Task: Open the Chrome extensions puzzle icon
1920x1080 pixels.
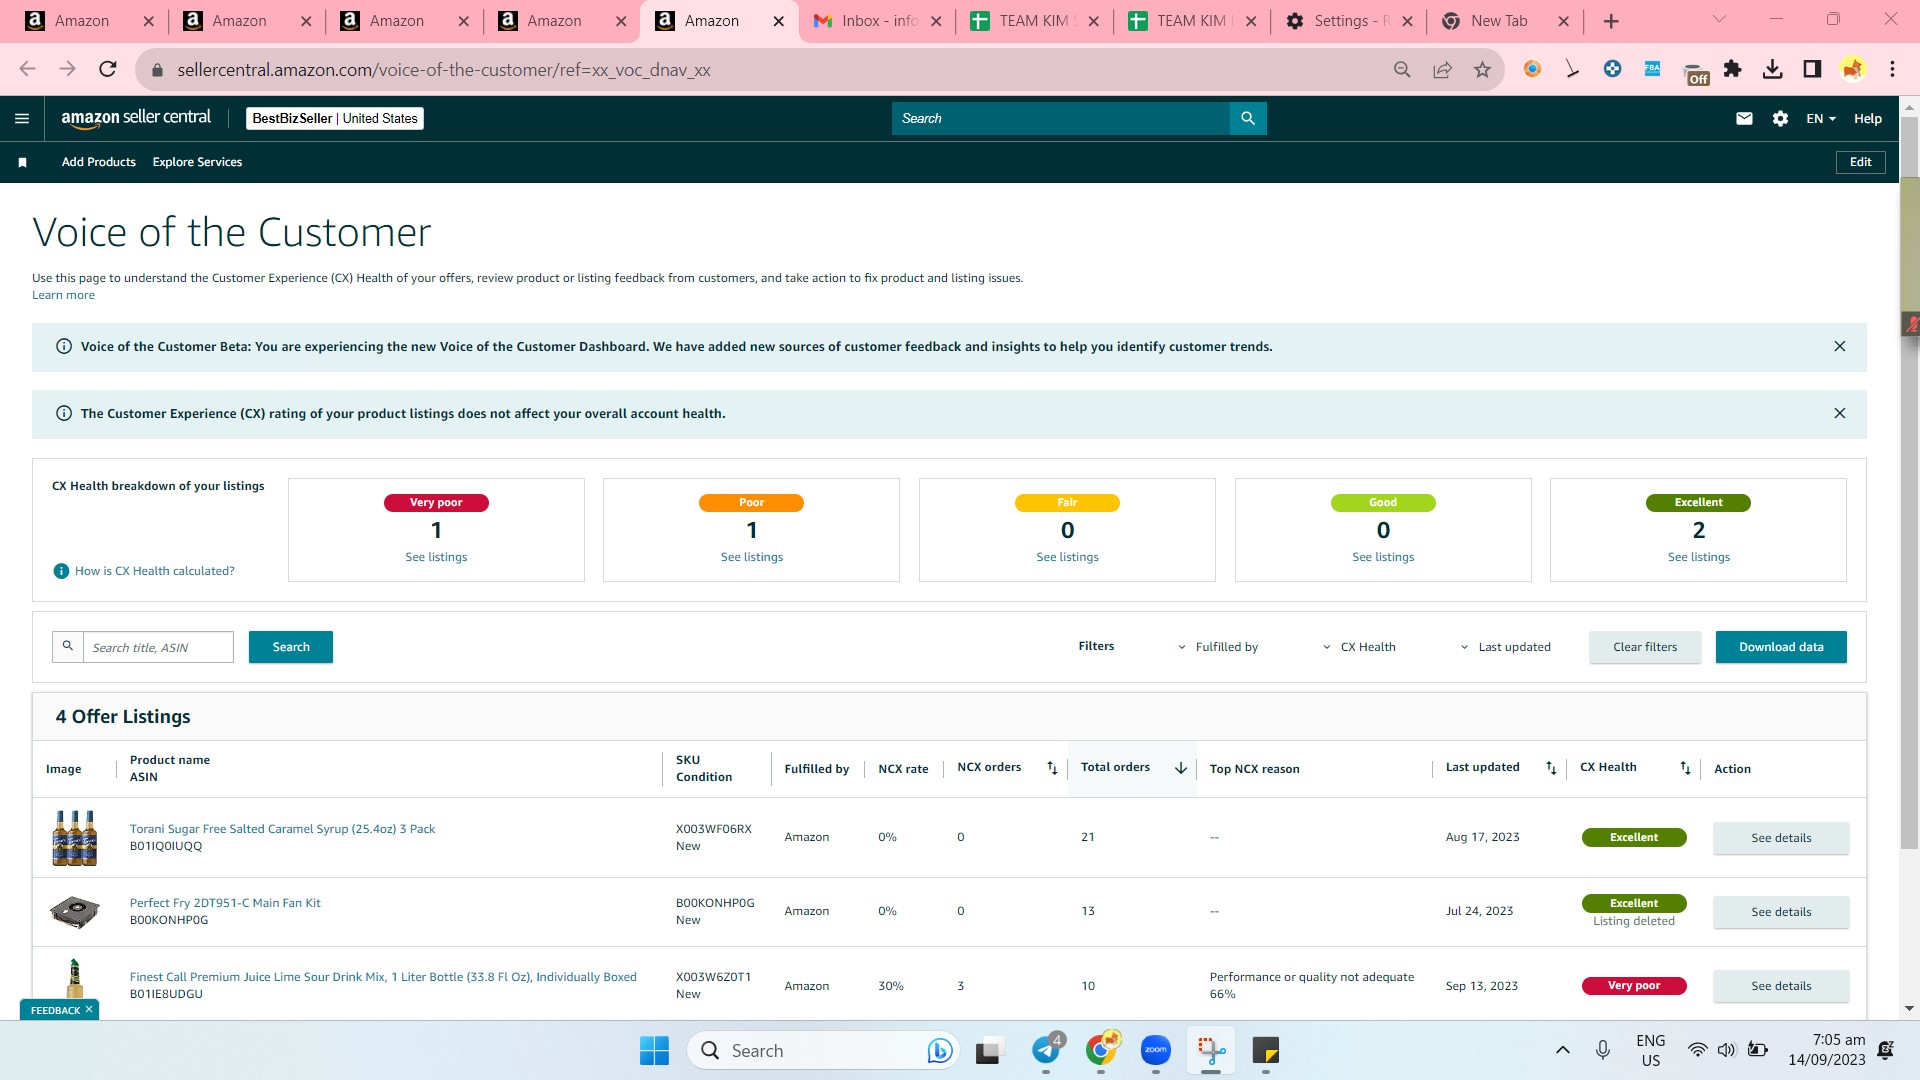Action: tap(1732, 69)
